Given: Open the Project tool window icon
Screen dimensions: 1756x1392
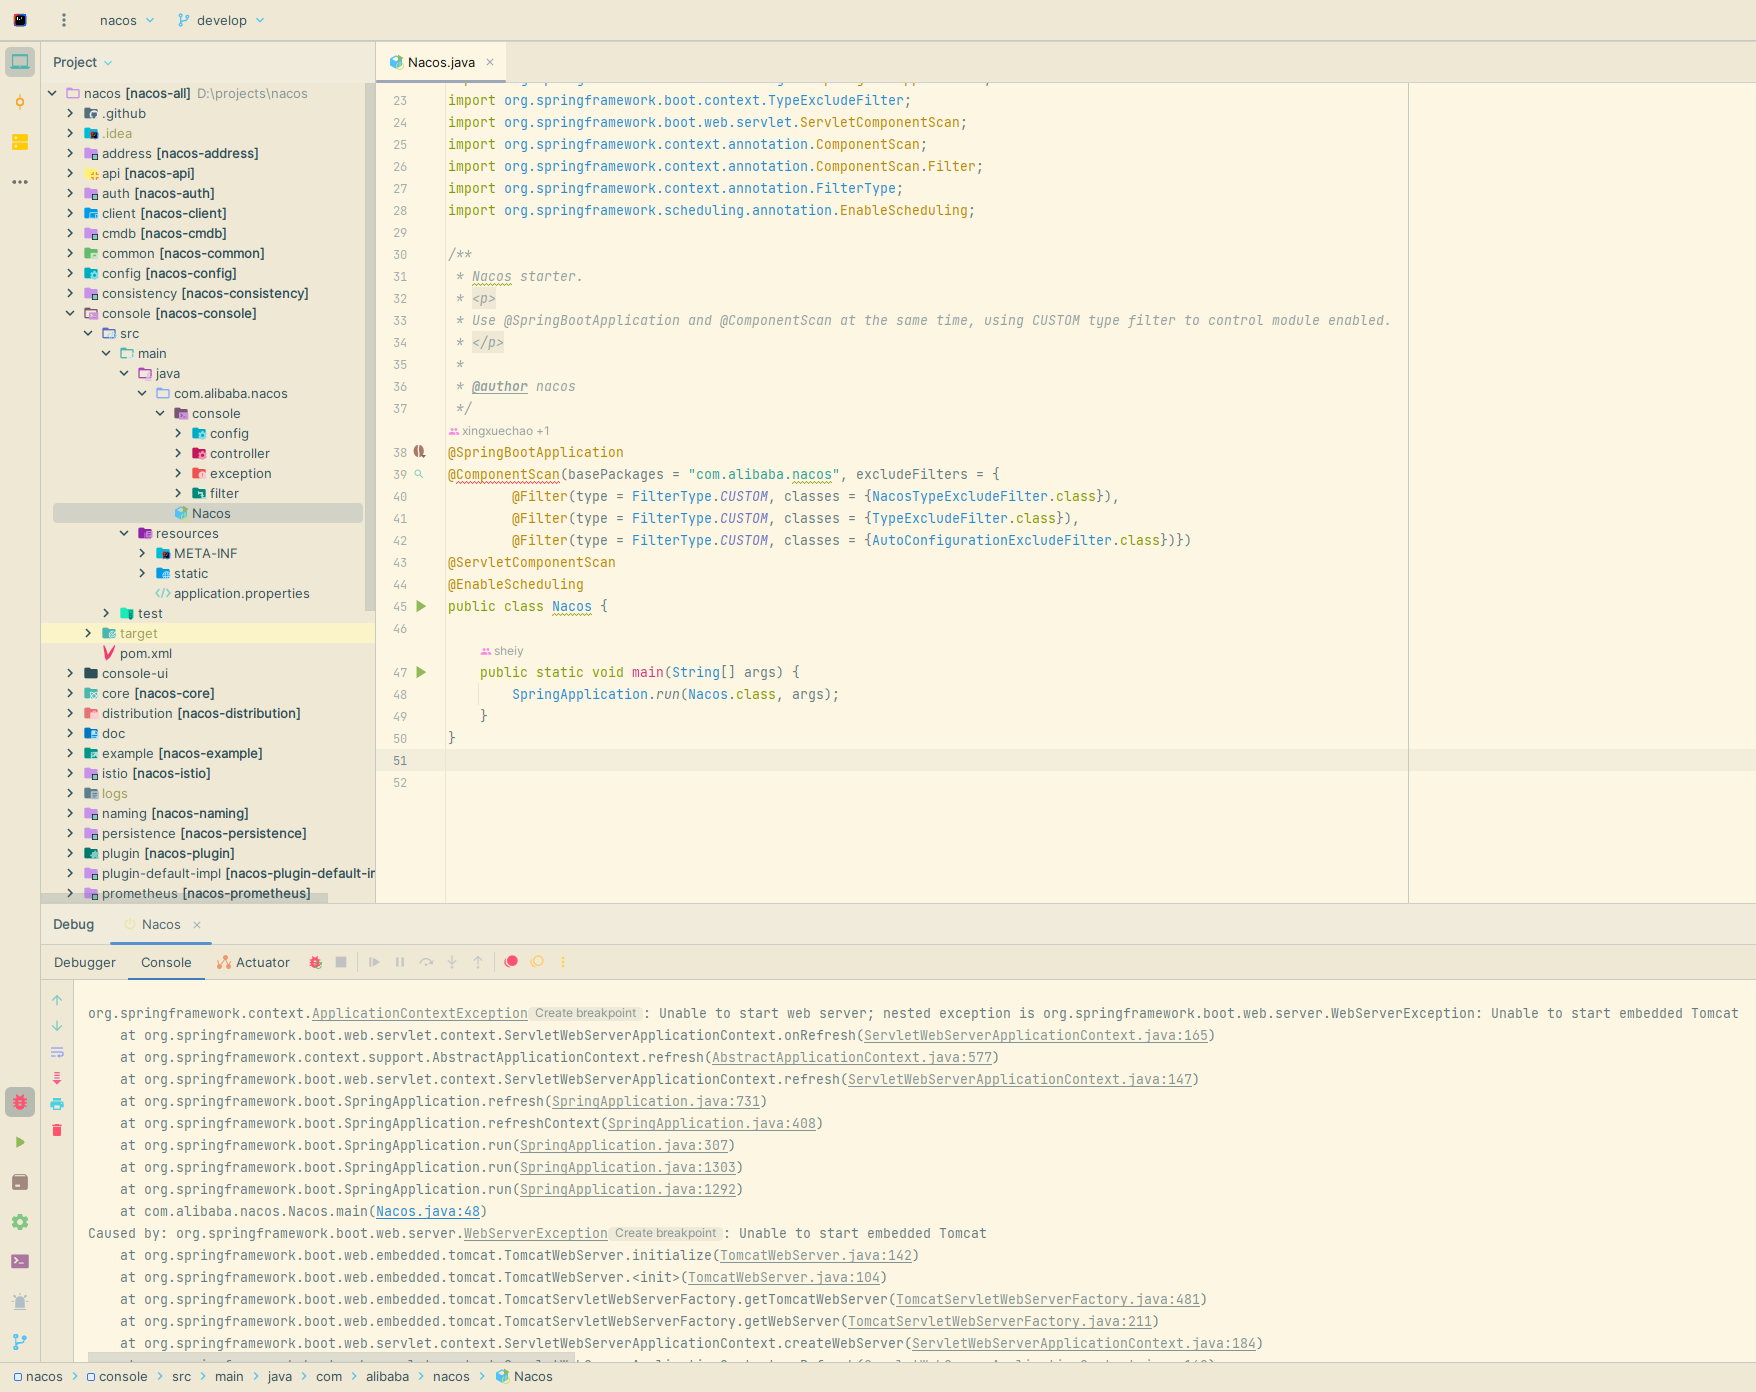Looking at the screenshot, I should [x=20, y=62].
